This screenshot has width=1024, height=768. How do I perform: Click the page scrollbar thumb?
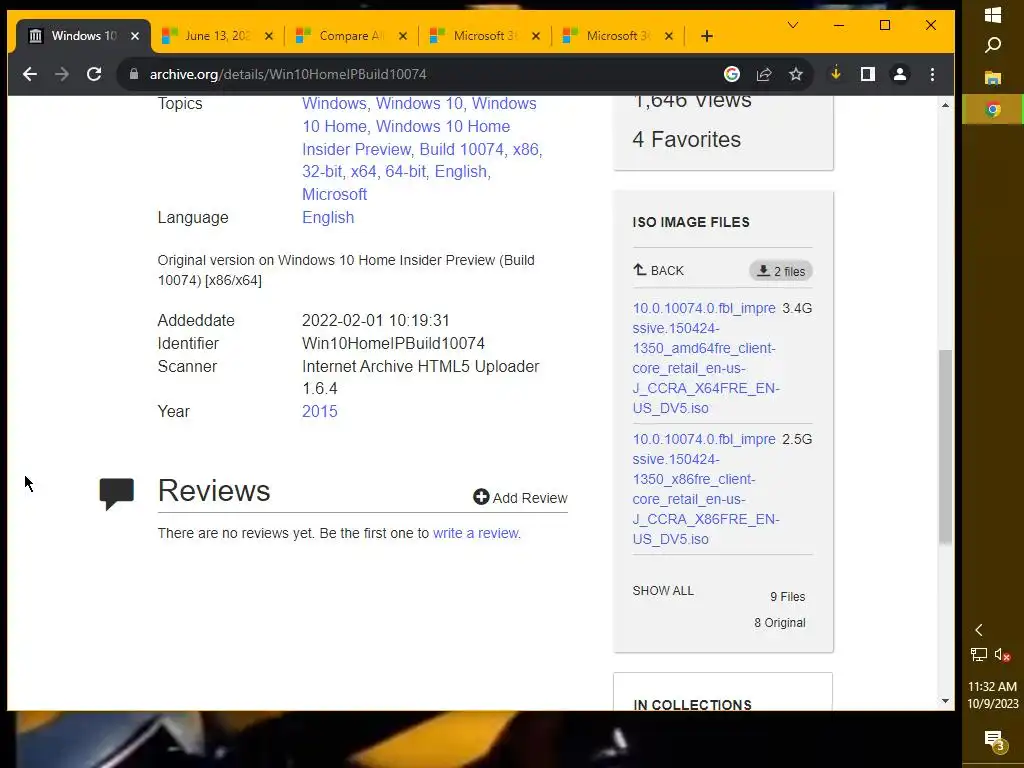pyautogui.click(x=945, y=447)
